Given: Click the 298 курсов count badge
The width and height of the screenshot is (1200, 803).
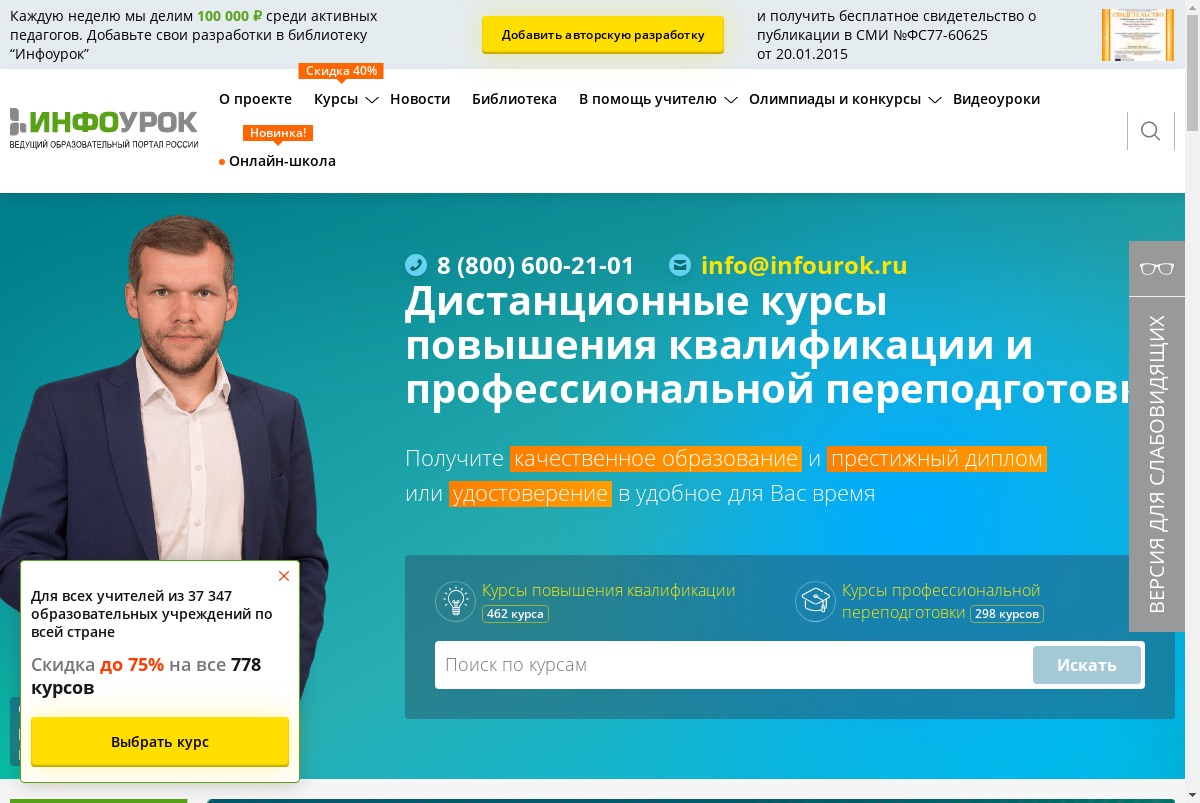Looking at the screenshot, I should (x=1006, y=614).
